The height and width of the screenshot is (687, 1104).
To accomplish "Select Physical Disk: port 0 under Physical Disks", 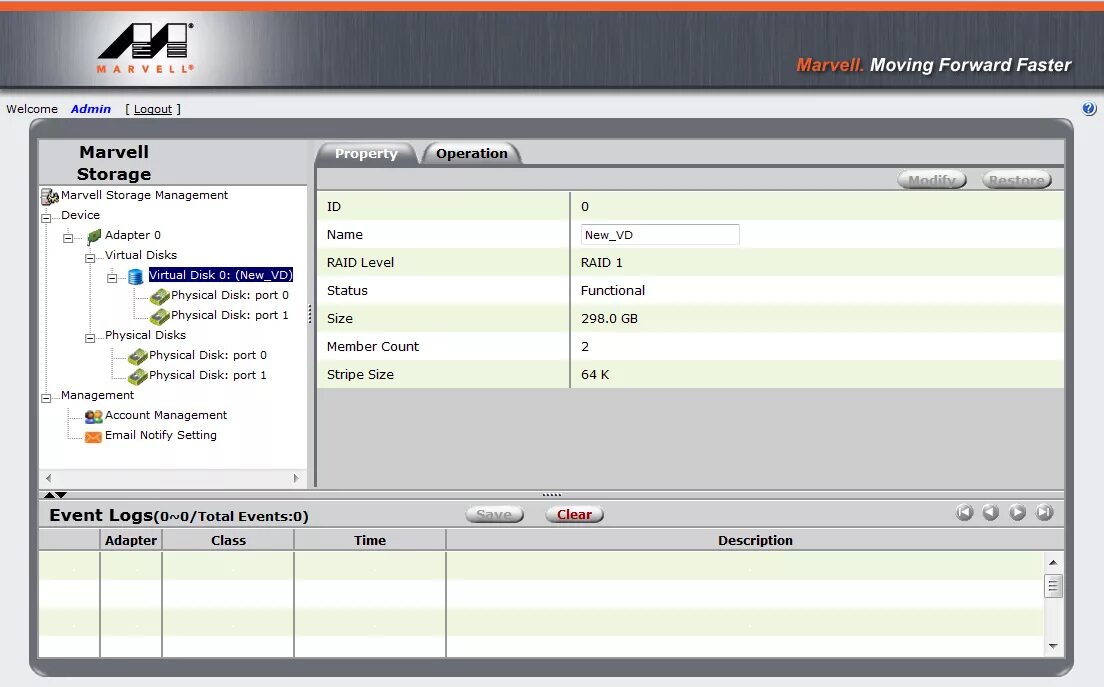I will tap(208, 355).
